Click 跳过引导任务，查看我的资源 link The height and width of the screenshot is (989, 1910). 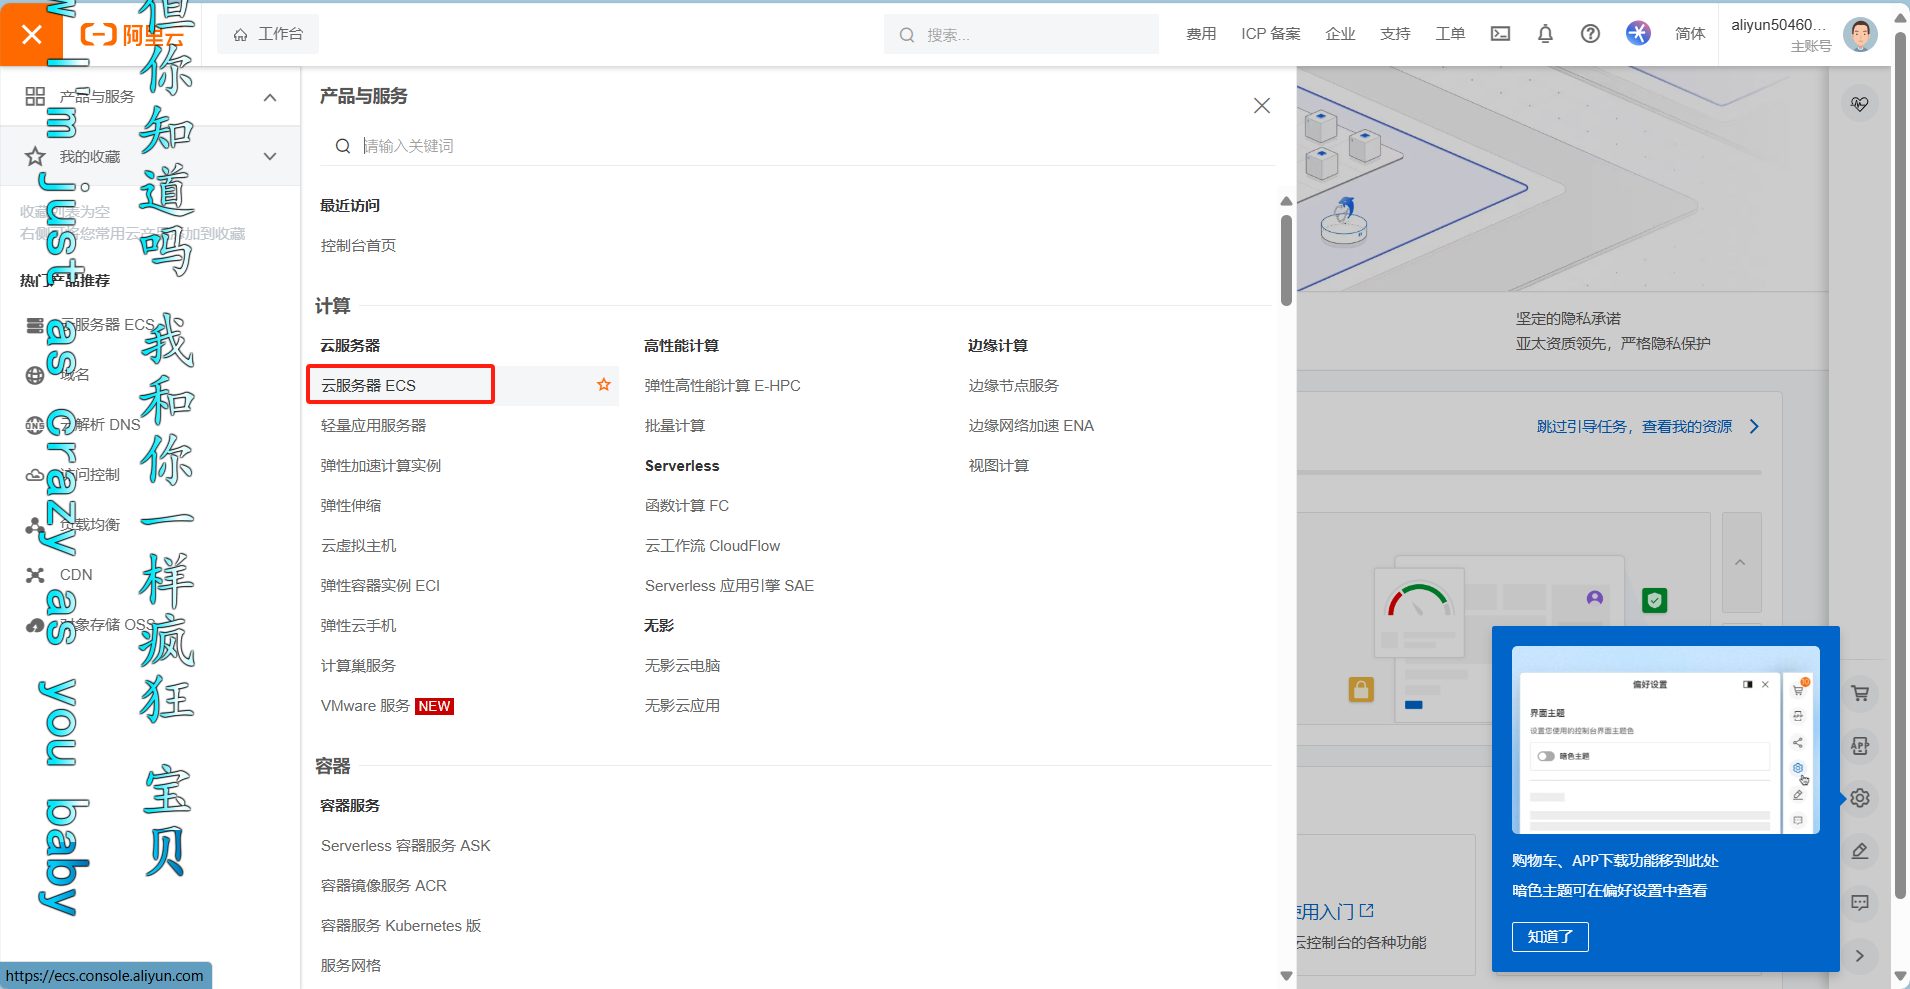(x=1634, y=427)
